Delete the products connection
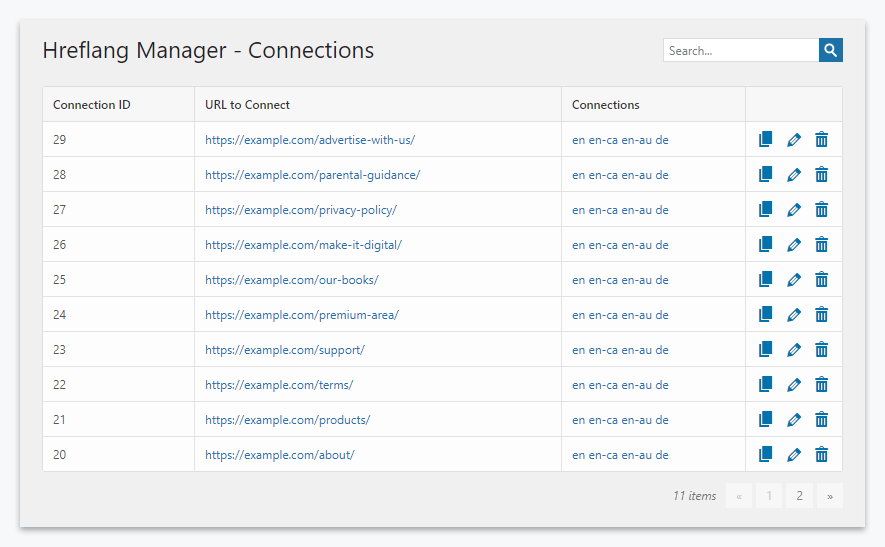Image resolution: width=885 pixels, height=547 pixels. [x=821, y=420]
